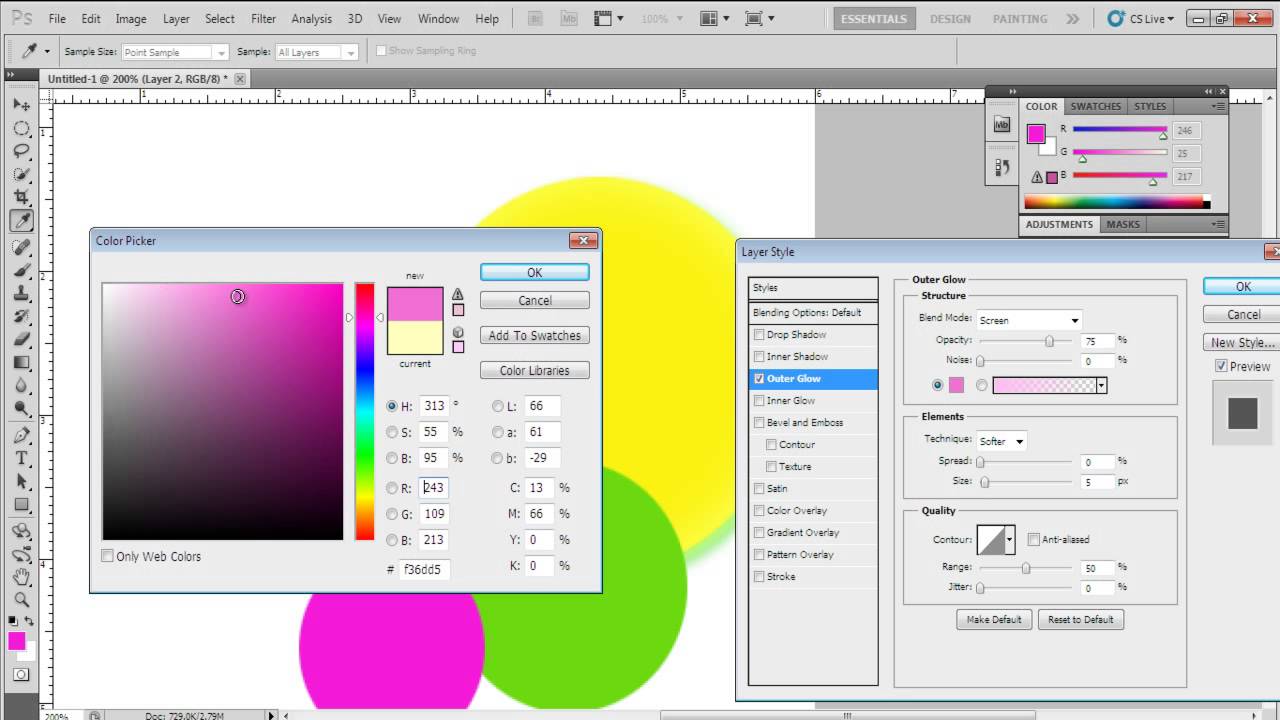
Task: Click out-of-gamut warning triangle in Color Picker
Action: (457, 294)
